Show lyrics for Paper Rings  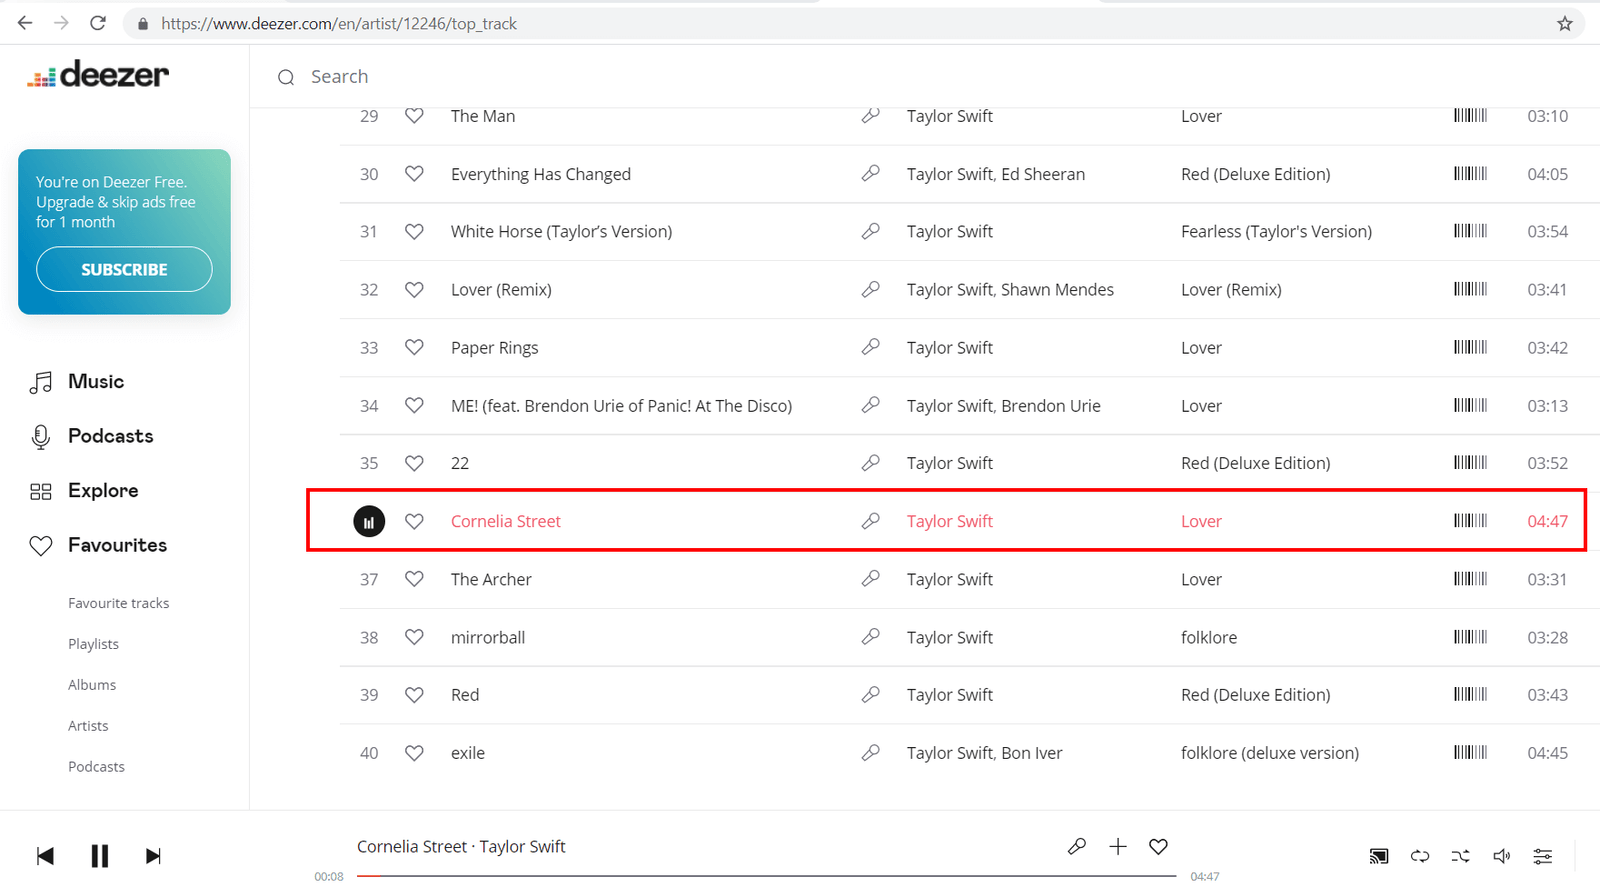871,347
